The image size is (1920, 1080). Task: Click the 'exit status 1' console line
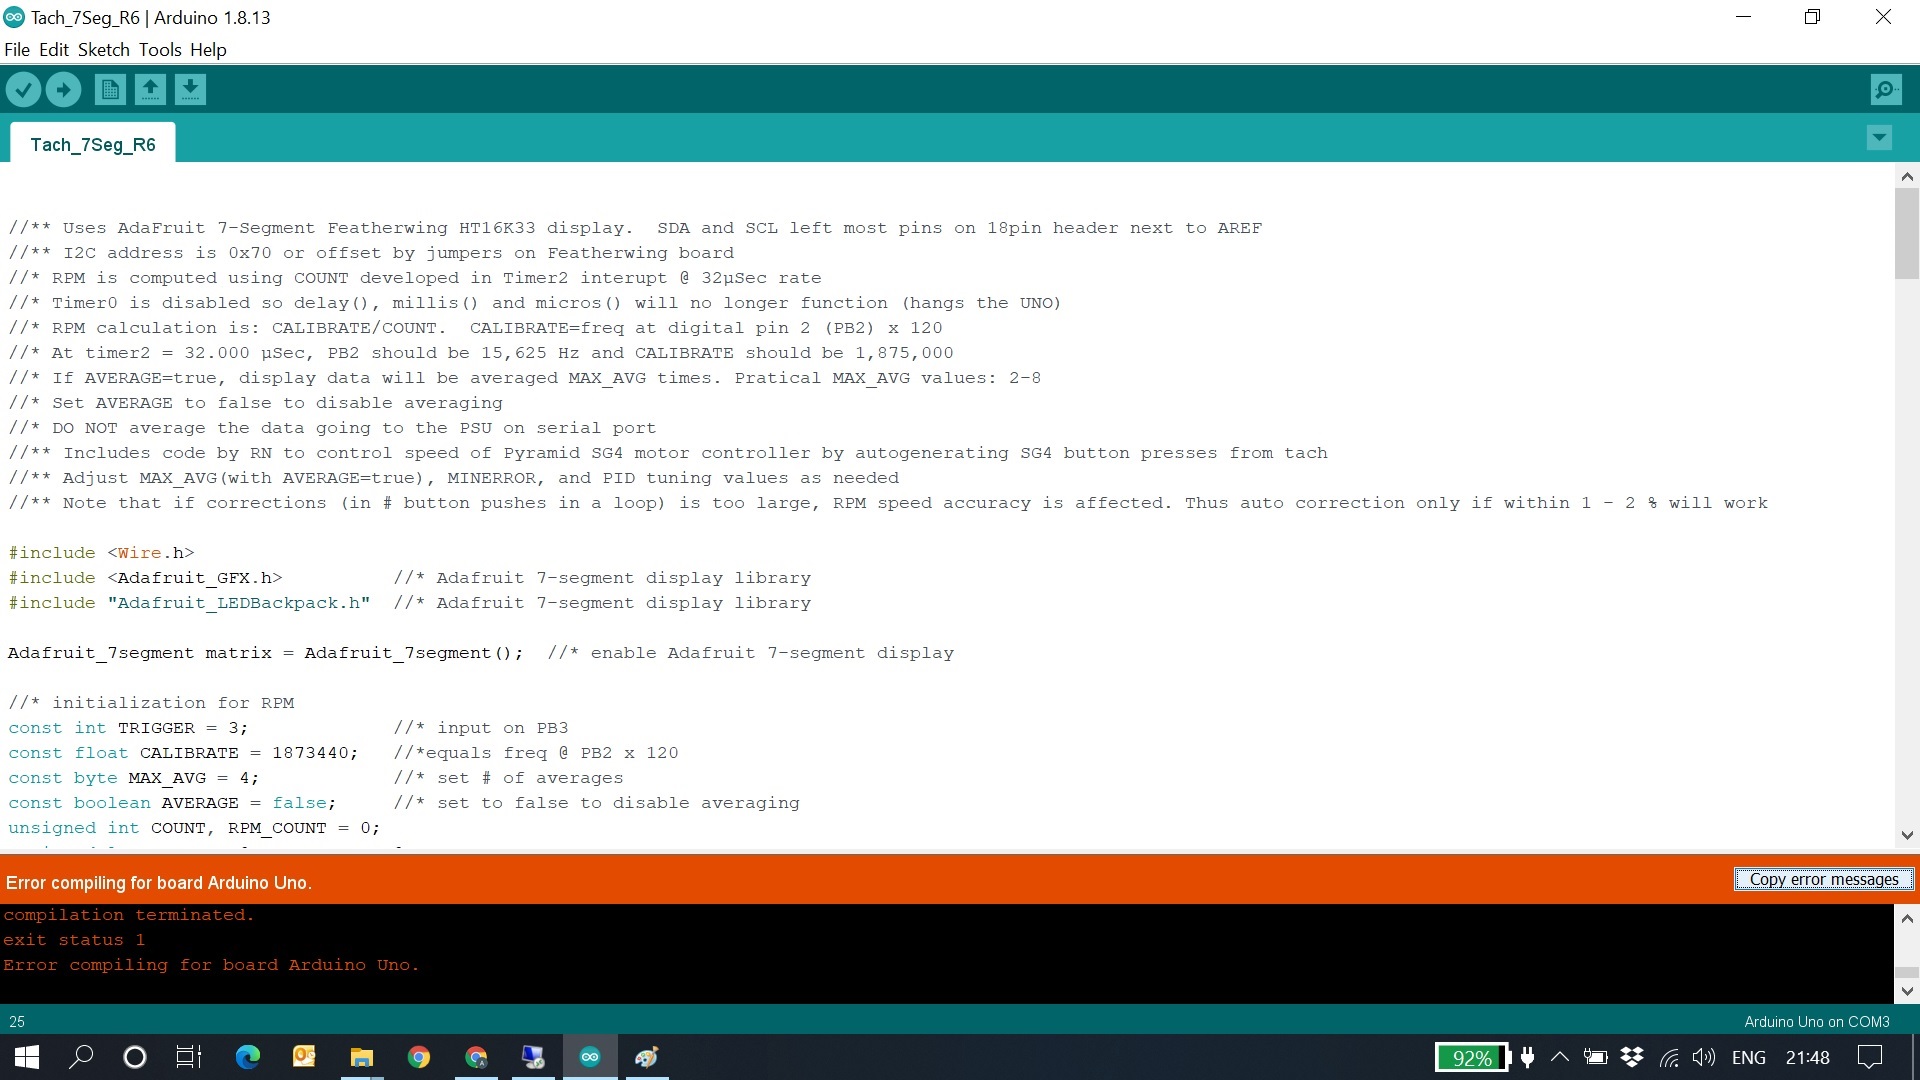pos(74,940)
